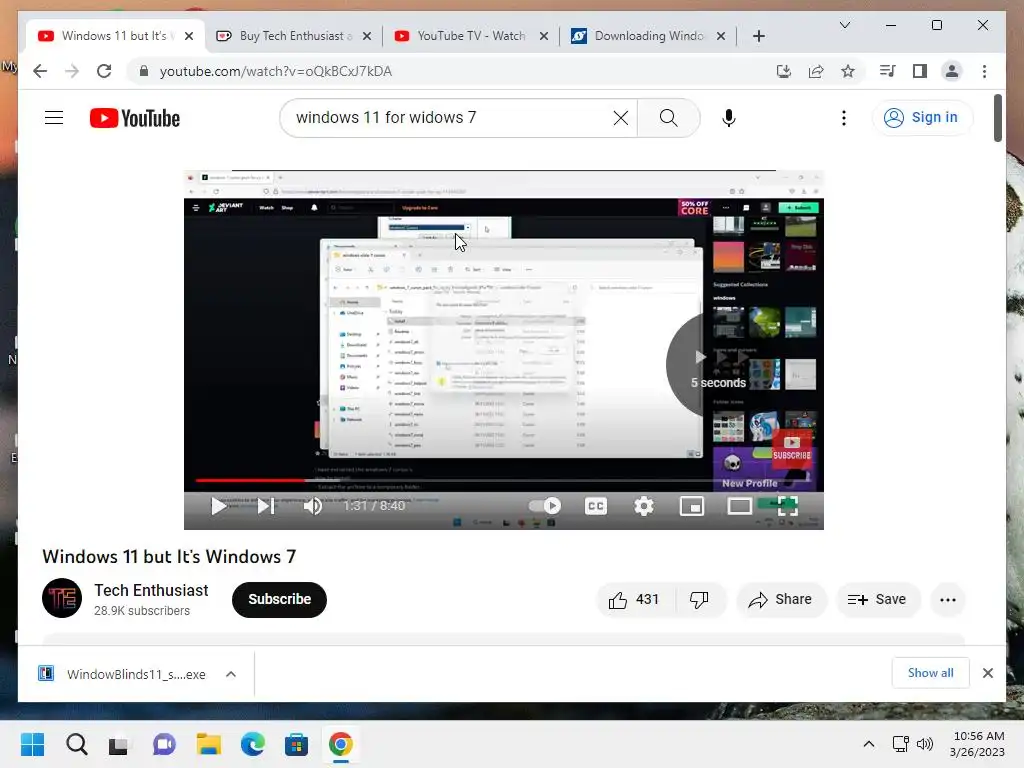1024x768 pixels.
Task: Open File Explorer from taskbar
Action: [x=208, y=744]
